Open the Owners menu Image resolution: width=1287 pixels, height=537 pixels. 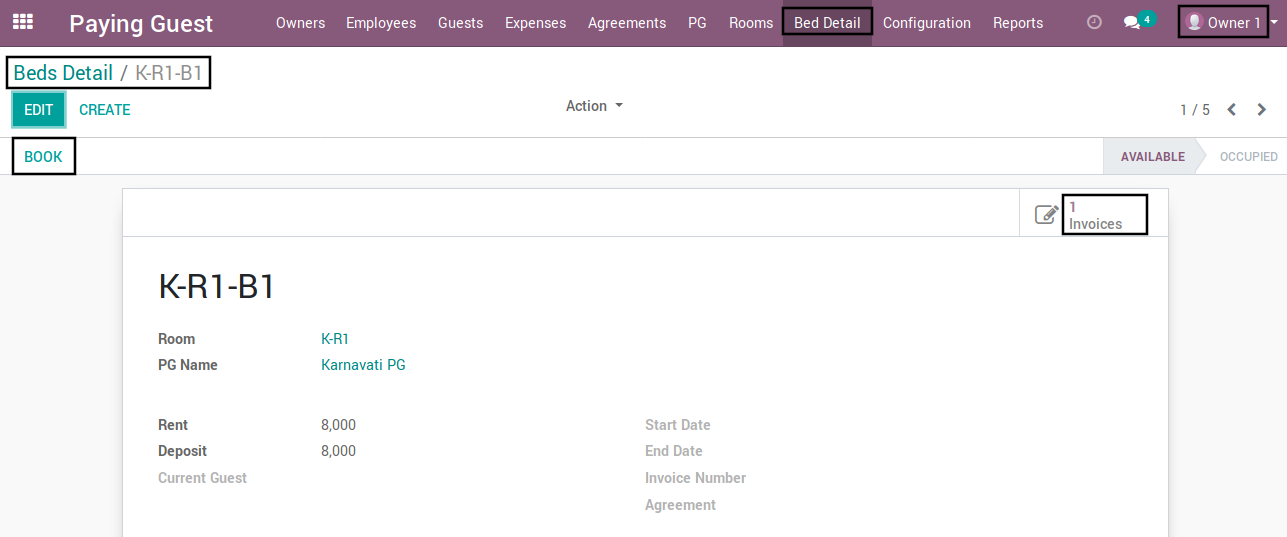click(x=300, y=23)
